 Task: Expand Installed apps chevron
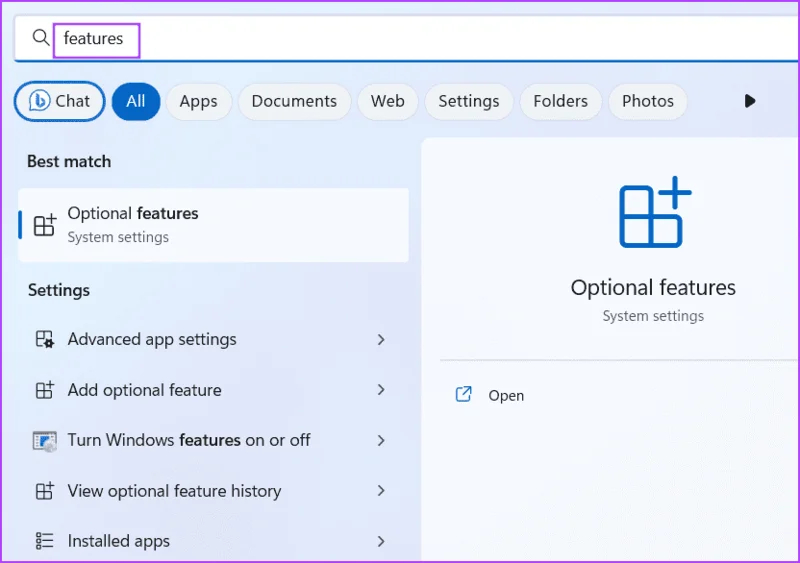point(381,541)
